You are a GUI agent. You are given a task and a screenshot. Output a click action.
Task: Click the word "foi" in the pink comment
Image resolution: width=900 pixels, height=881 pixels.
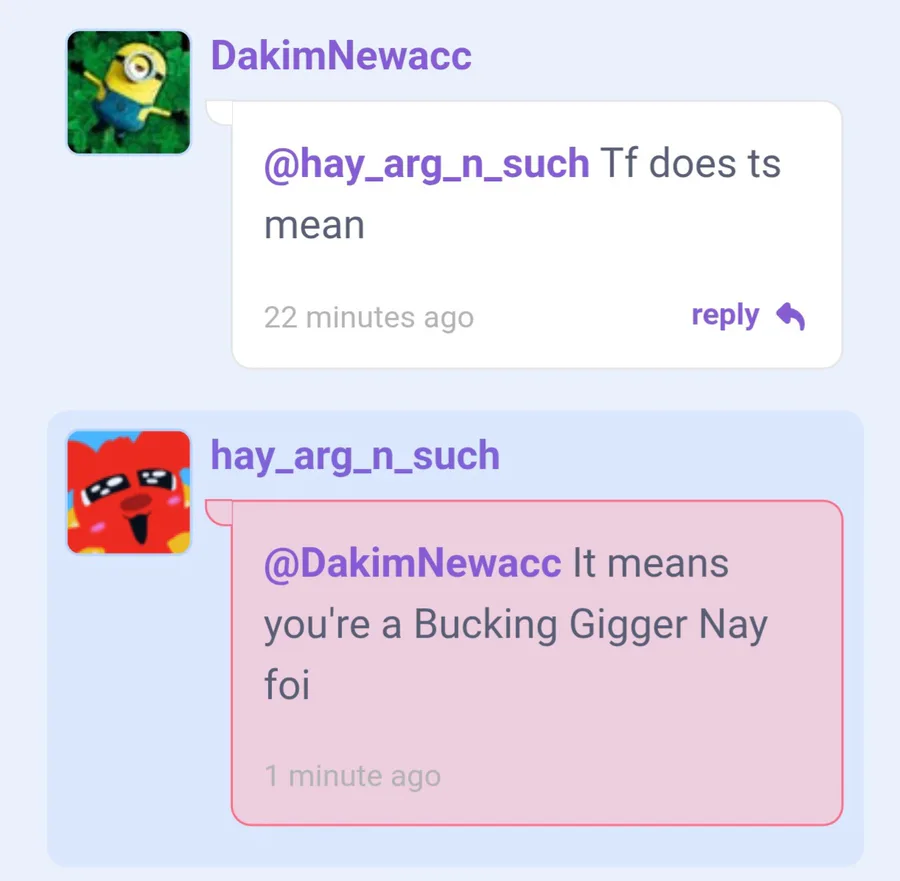click(x=287, y=685)
